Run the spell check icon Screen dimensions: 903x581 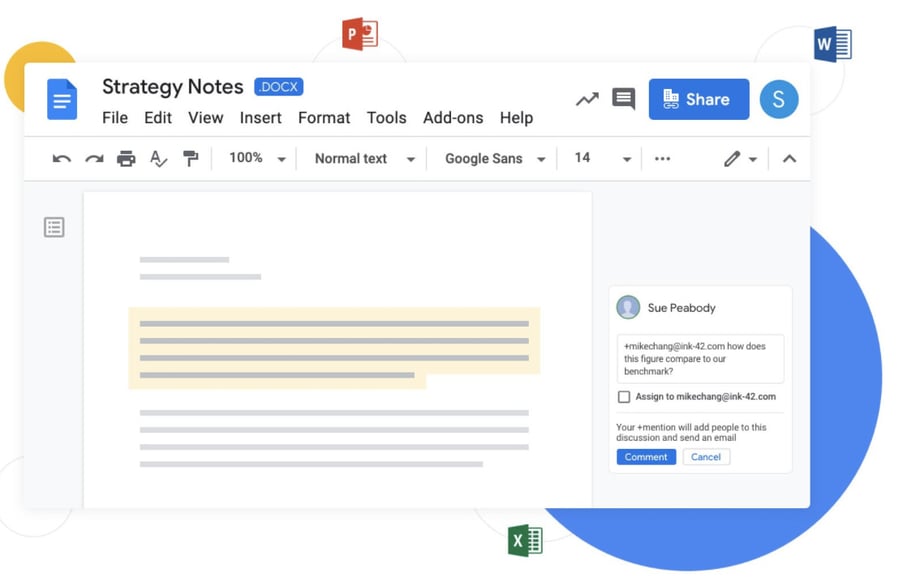click(x=158, y=159)
